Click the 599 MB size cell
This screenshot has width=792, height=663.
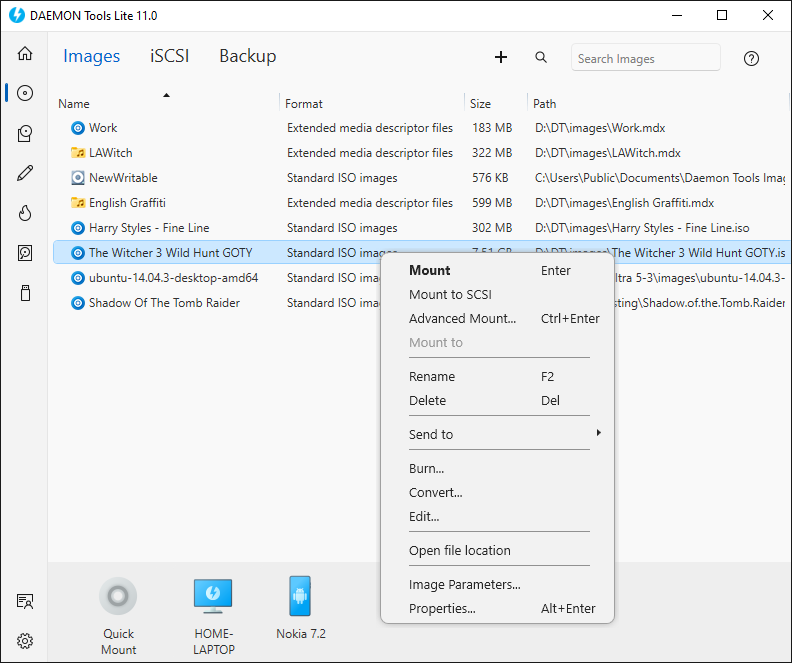(492, 202)
